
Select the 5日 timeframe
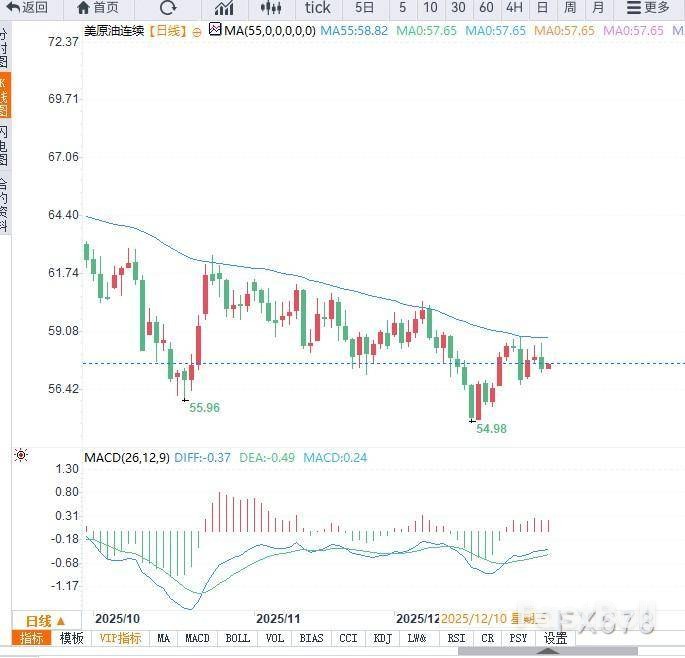(365, 8)
